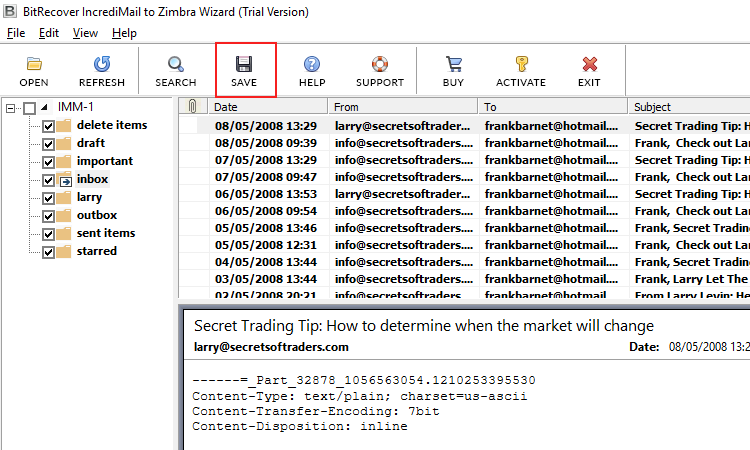Select email dated 05/05/2008 12:31
Viewport: 750px width, 450px height.
point(464,245)
